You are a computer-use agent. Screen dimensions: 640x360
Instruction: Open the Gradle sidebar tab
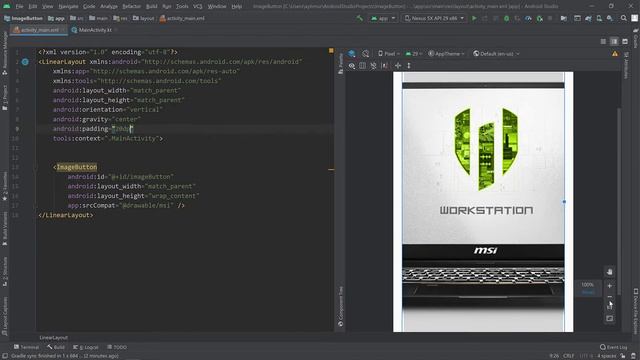[x=636, y=39]
